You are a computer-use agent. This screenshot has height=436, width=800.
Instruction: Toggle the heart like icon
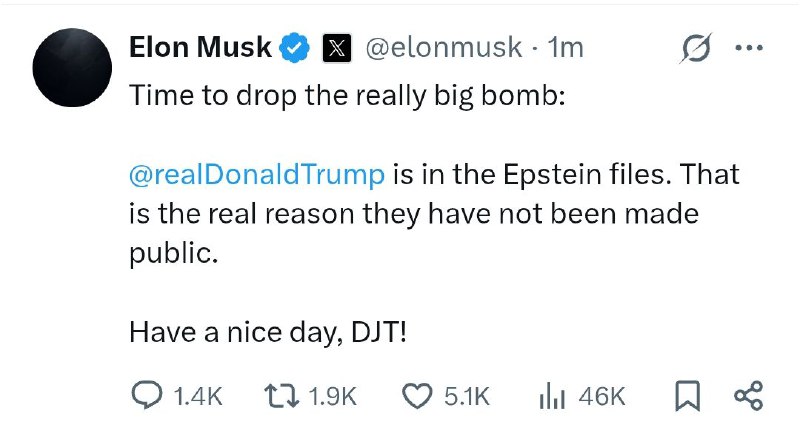(417, 396)
